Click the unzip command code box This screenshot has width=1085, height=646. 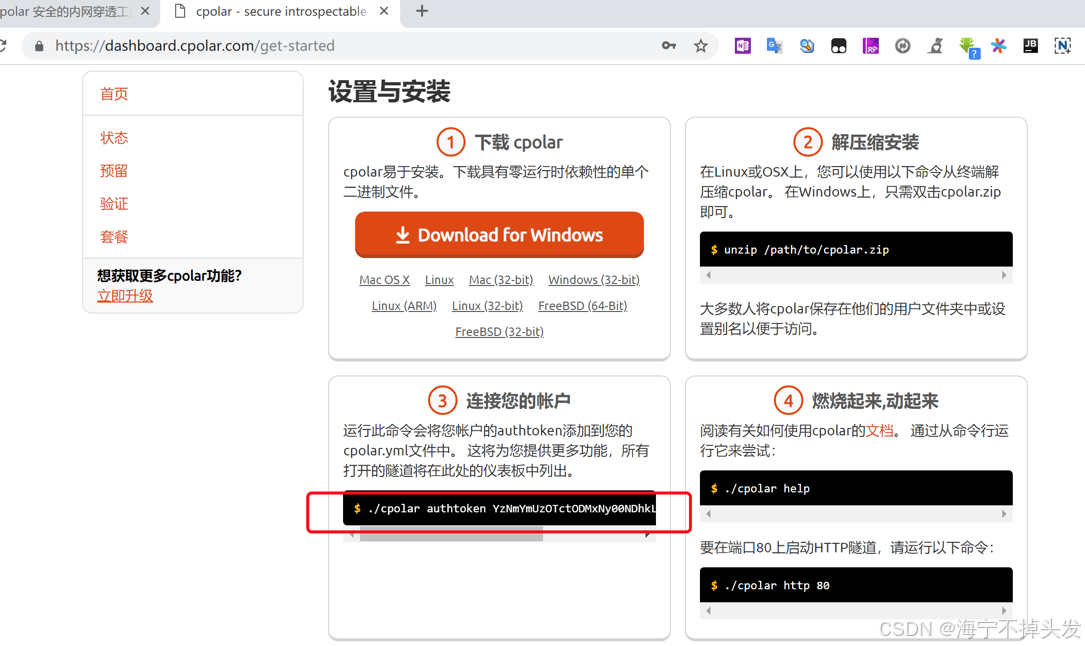[x=856, y=250]
